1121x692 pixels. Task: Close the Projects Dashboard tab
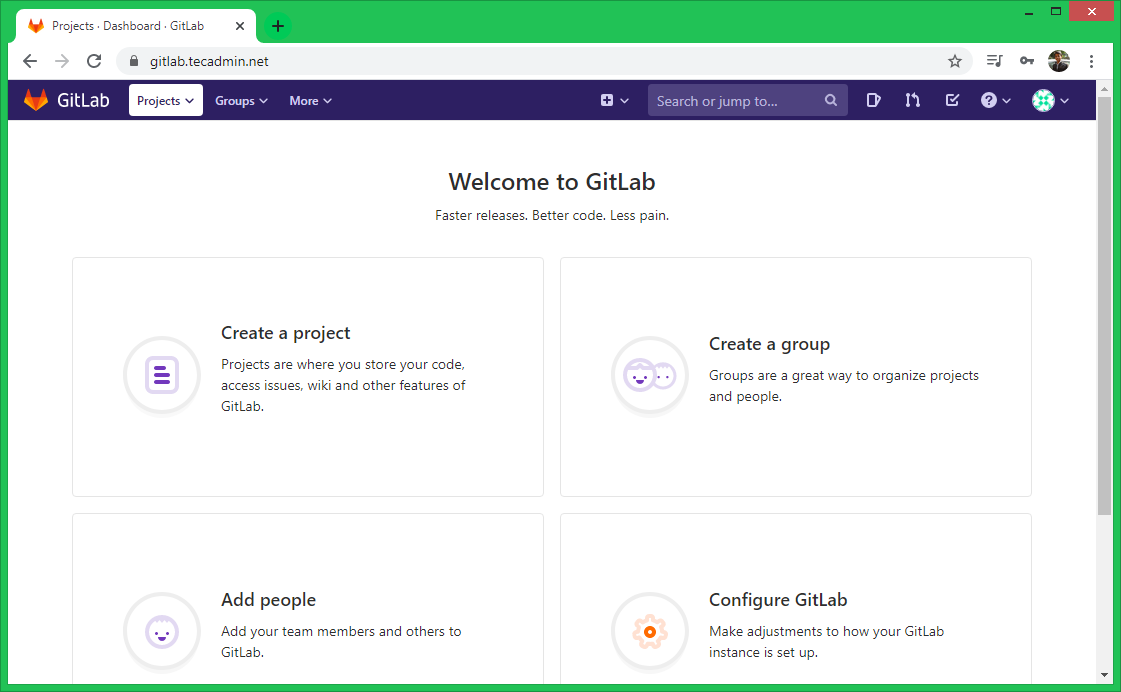tap(240, 26)
